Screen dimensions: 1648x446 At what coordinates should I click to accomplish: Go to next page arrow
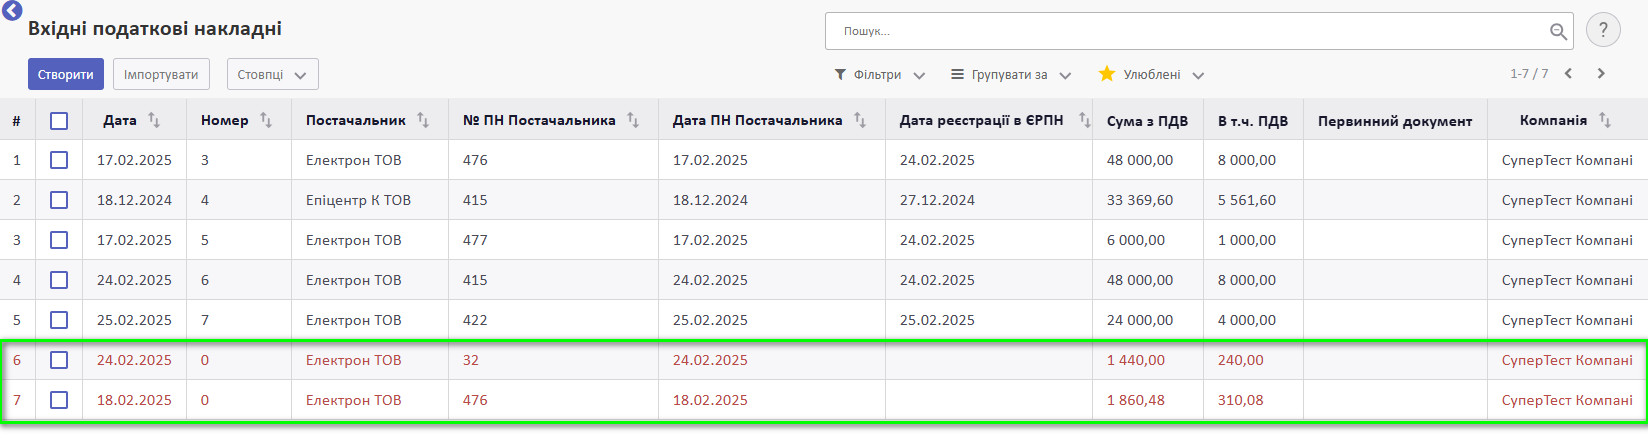(1601, 73)
